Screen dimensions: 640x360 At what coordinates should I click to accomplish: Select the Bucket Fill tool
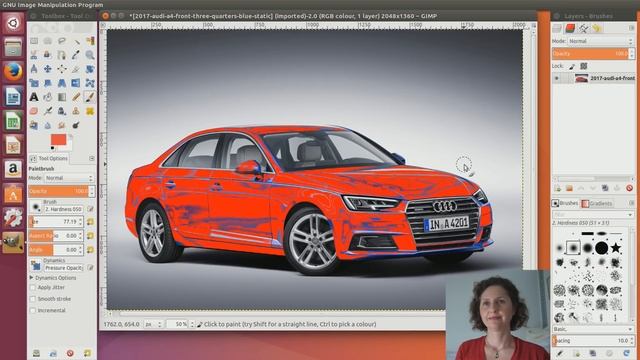[x=48, y=97]
